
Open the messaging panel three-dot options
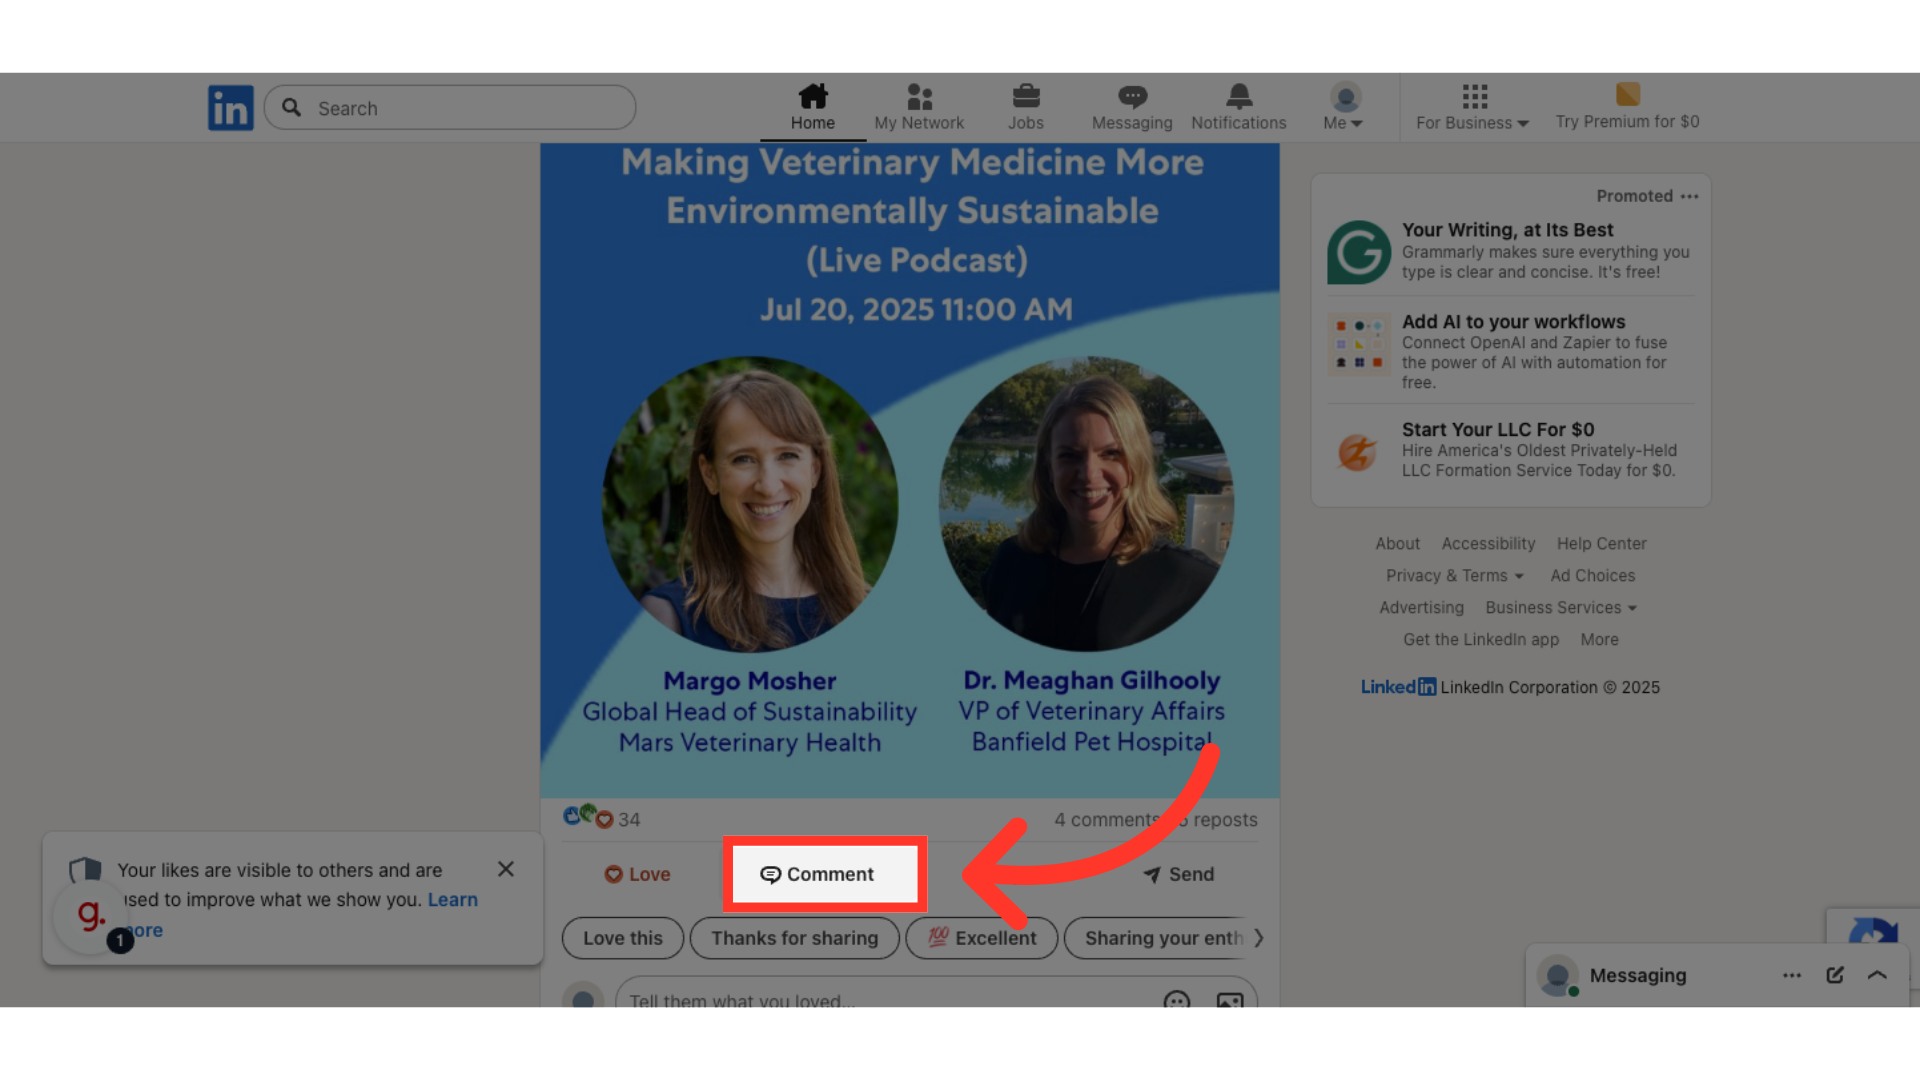[1791, 975]
